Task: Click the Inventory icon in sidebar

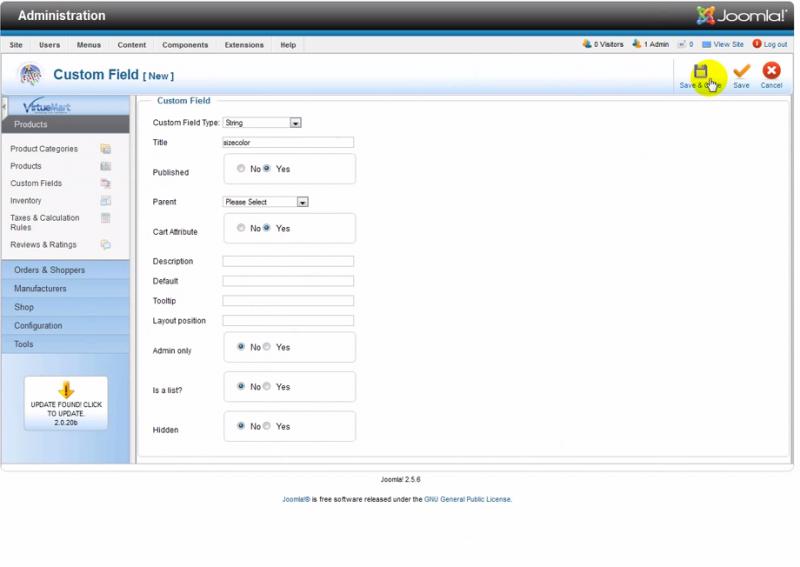Action: click(105, 201)
